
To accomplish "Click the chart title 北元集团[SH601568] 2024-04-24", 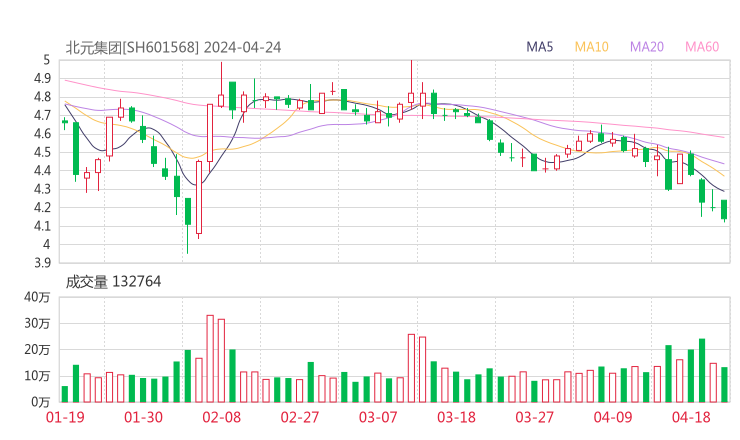I will 173,47.
